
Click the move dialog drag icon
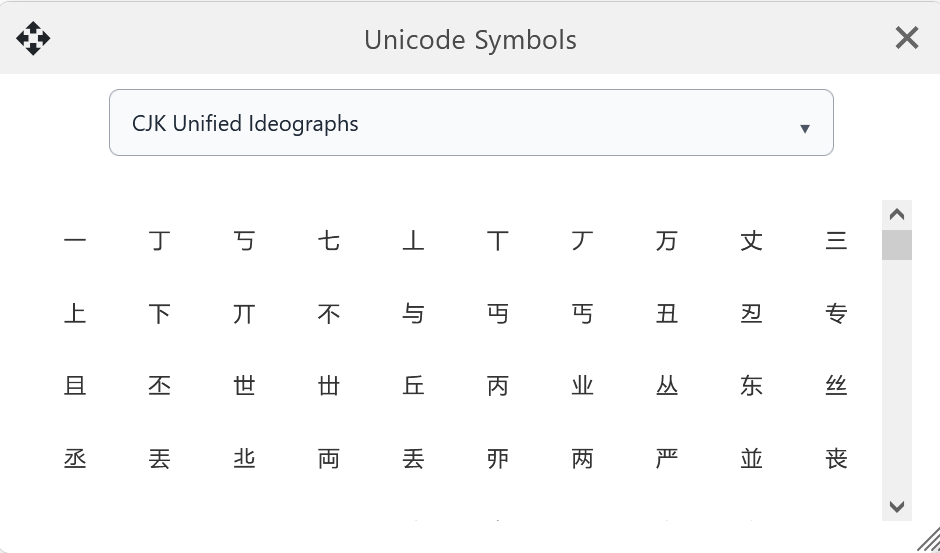coord(33,39)
